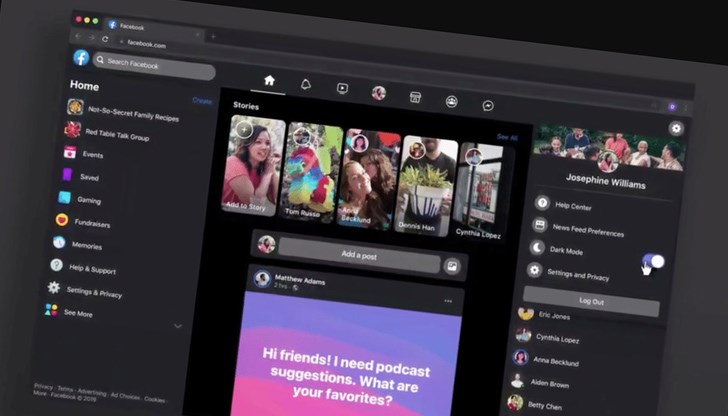Open the Watch video icon
Image resolution: width=728 pixels, height=416 pixels.
click(342, 88)
